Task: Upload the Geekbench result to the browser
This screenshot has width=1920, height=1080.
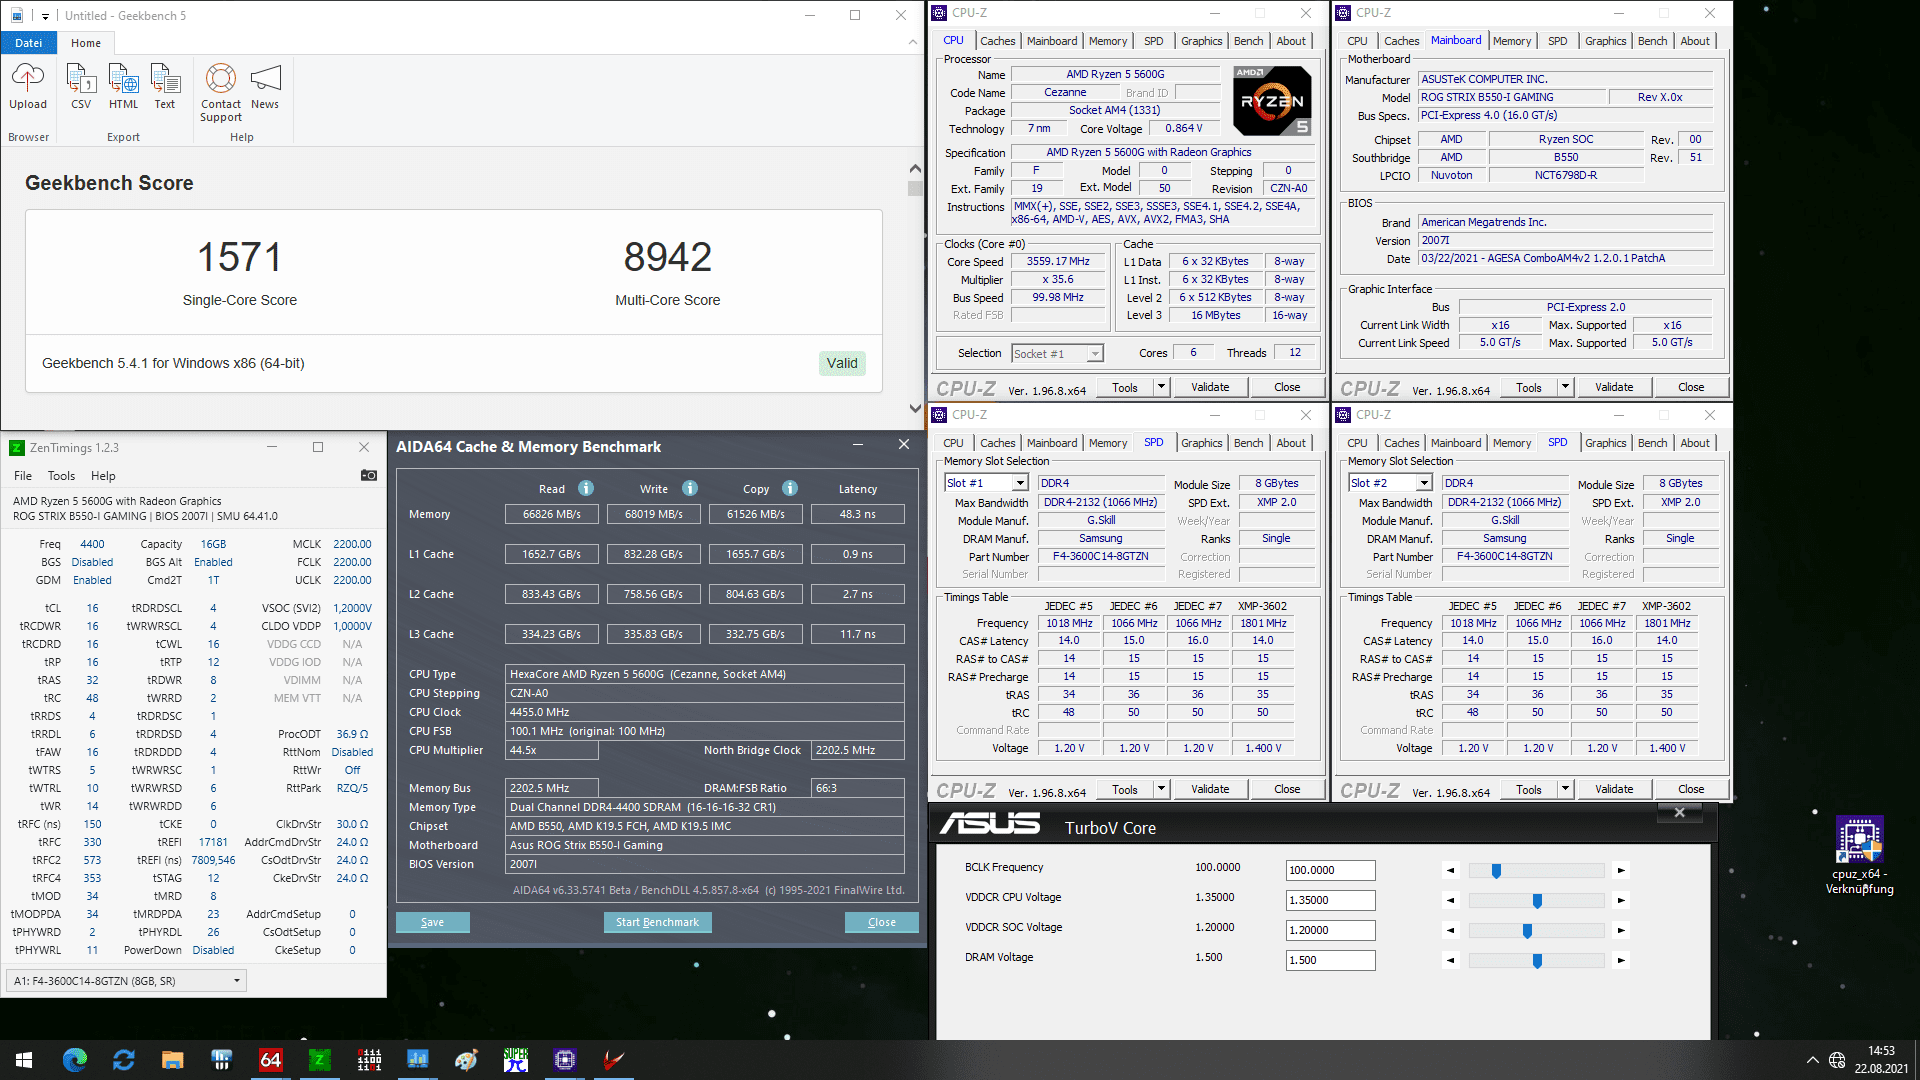Action: 28,86
